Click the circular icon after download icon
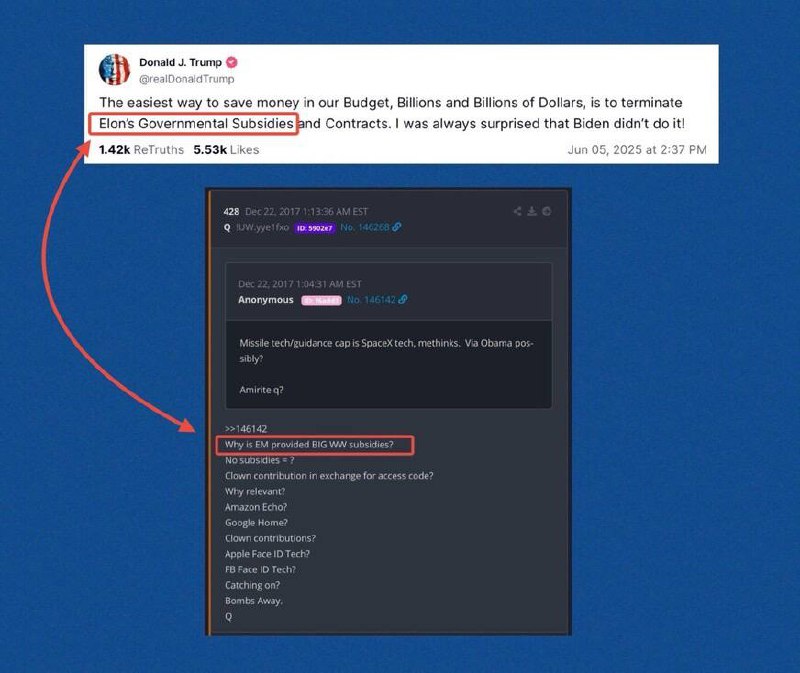Image resolution: width=800 pixels, height=673 pixels. (x=546, y=211)
